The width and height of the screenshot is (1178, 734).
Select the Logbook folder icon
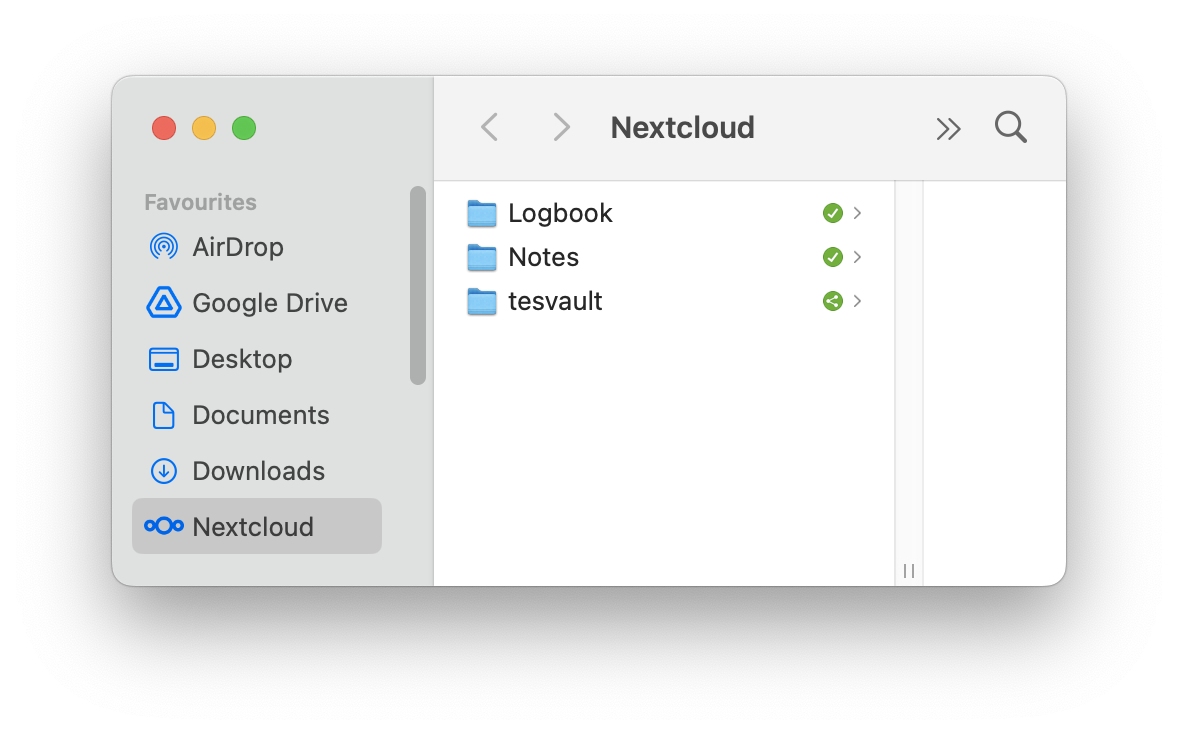[x=482, y=213]
